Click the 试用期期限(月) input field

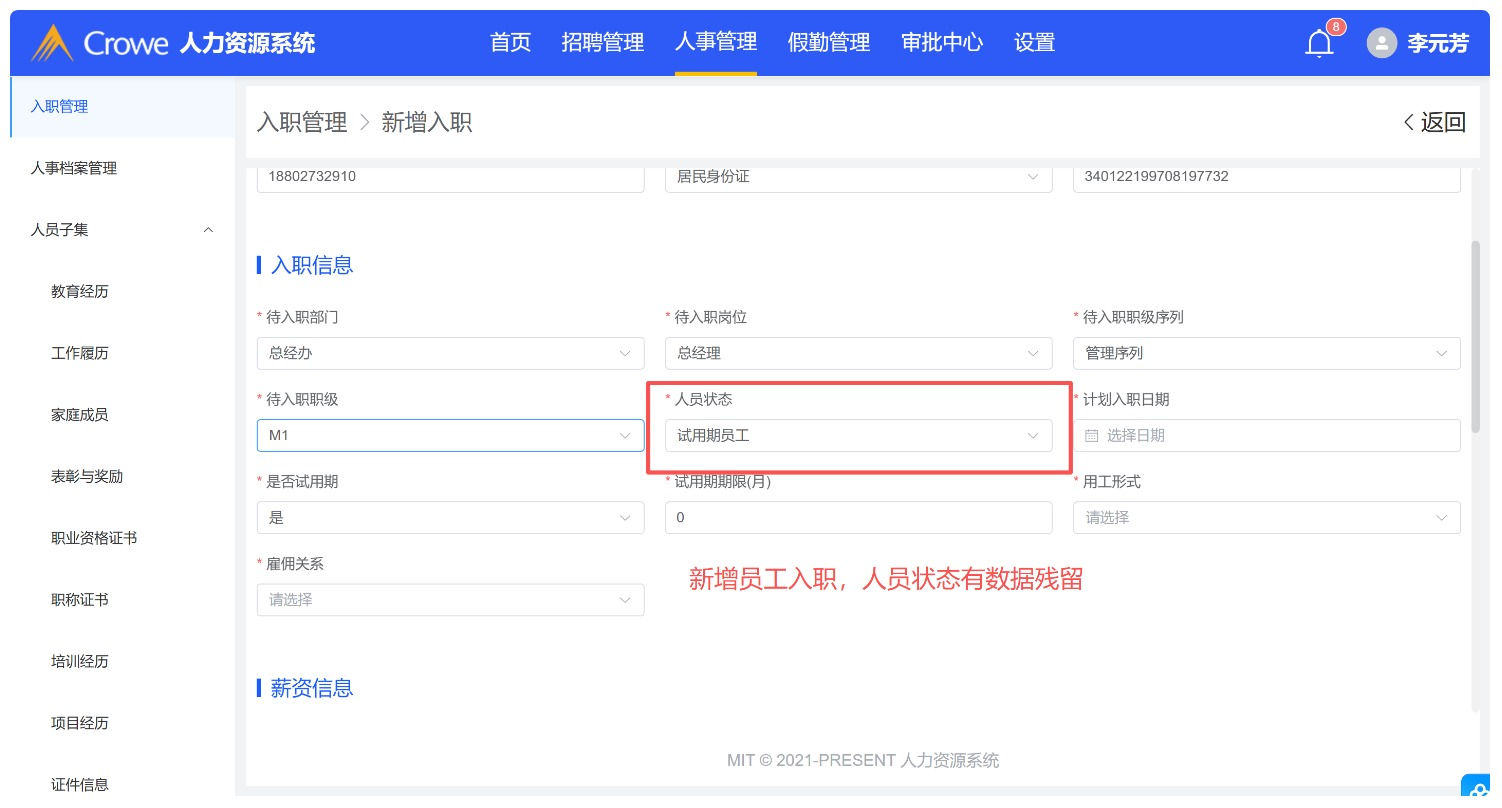[x=858, y=518]
